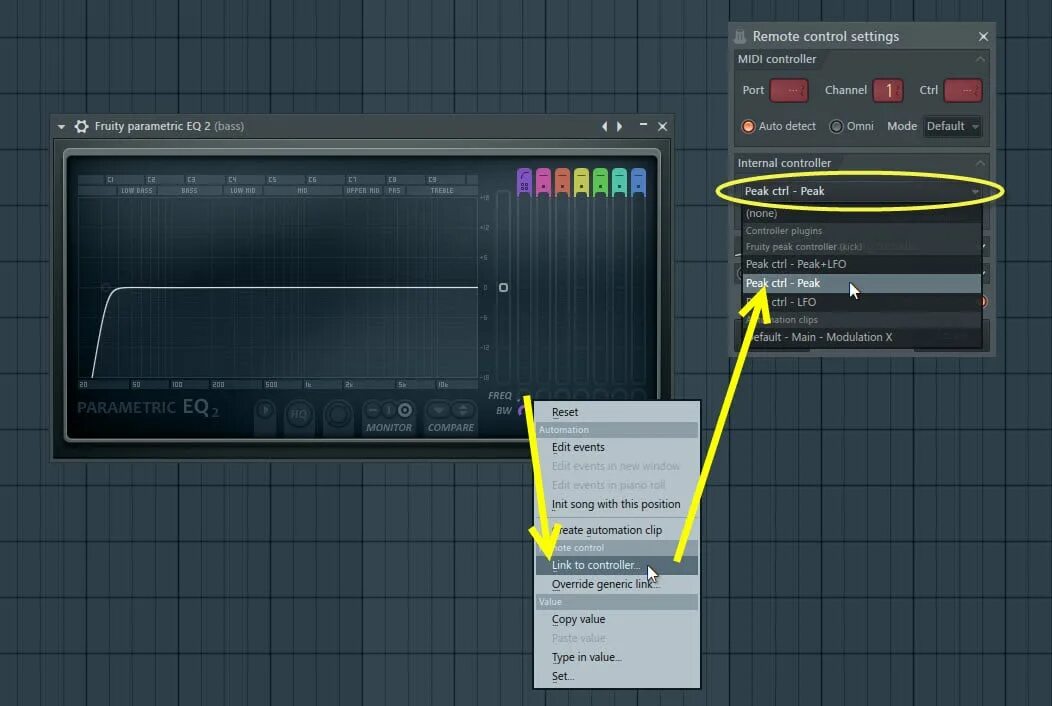
Task: Open the Mode Default dropdown
Action: [952, 126]
